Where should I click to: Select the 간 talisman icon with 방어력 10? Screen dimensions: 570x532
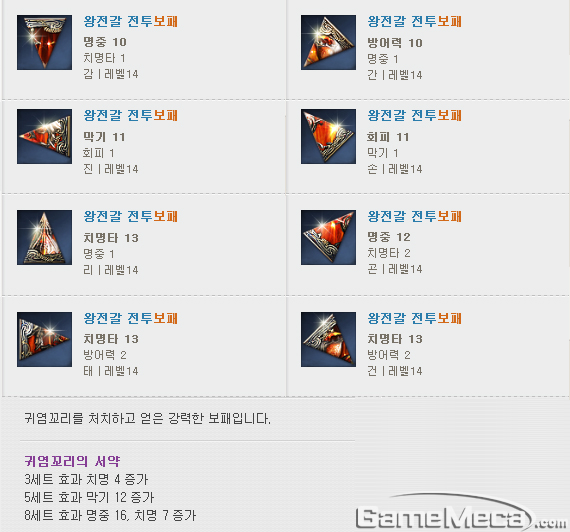(328, 43)
